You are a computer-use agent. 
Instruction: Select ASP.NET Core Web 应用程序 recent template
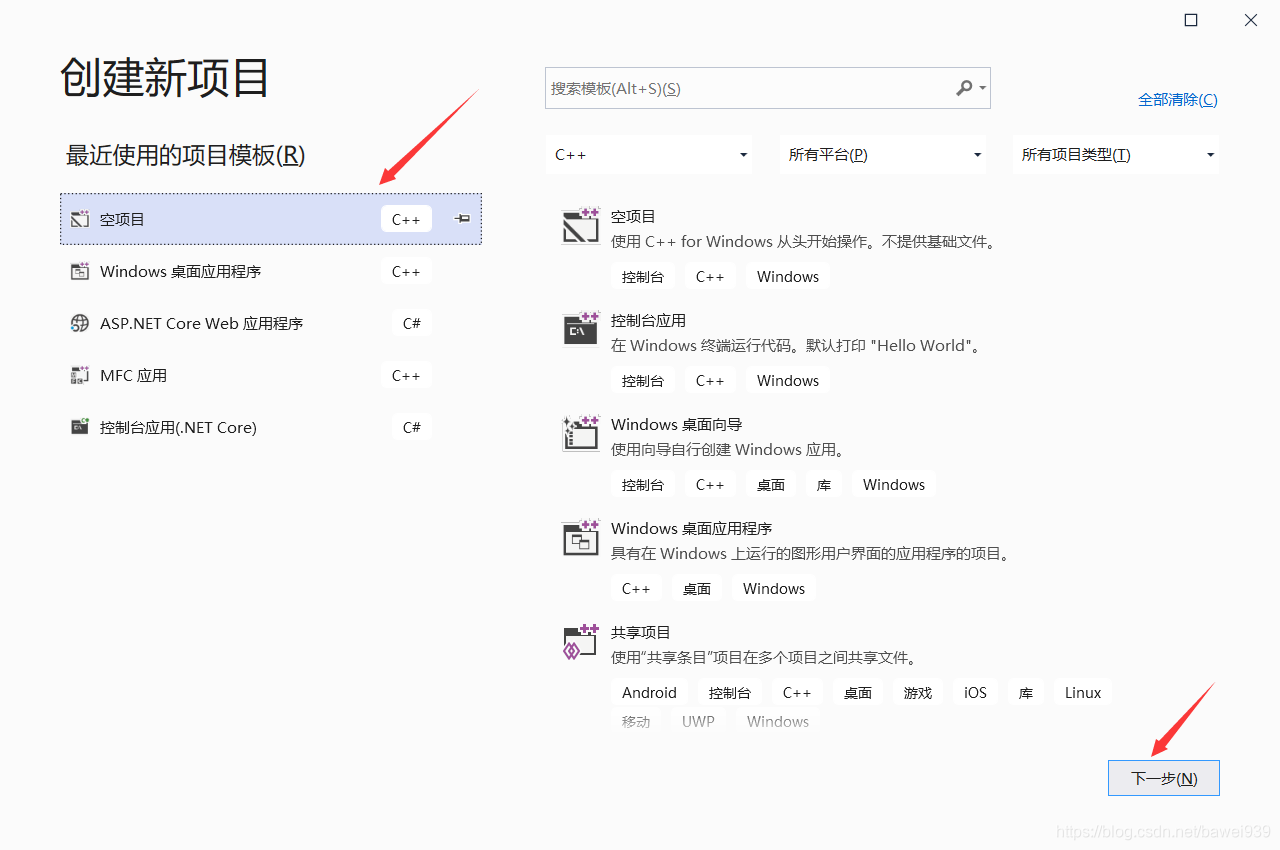coord(271,323)
